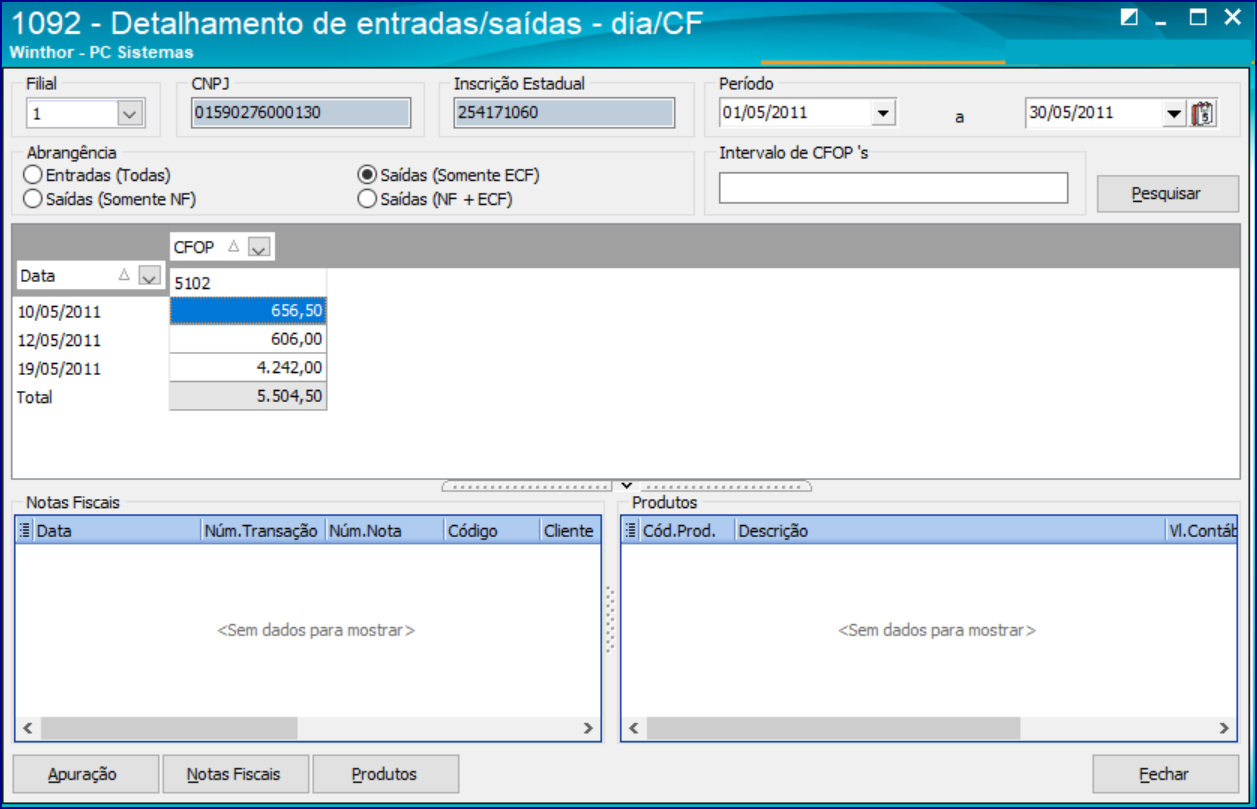Click the 12/05/2011 row header
This screenshot has width=1257, height=809.
(x=91, y=340)
